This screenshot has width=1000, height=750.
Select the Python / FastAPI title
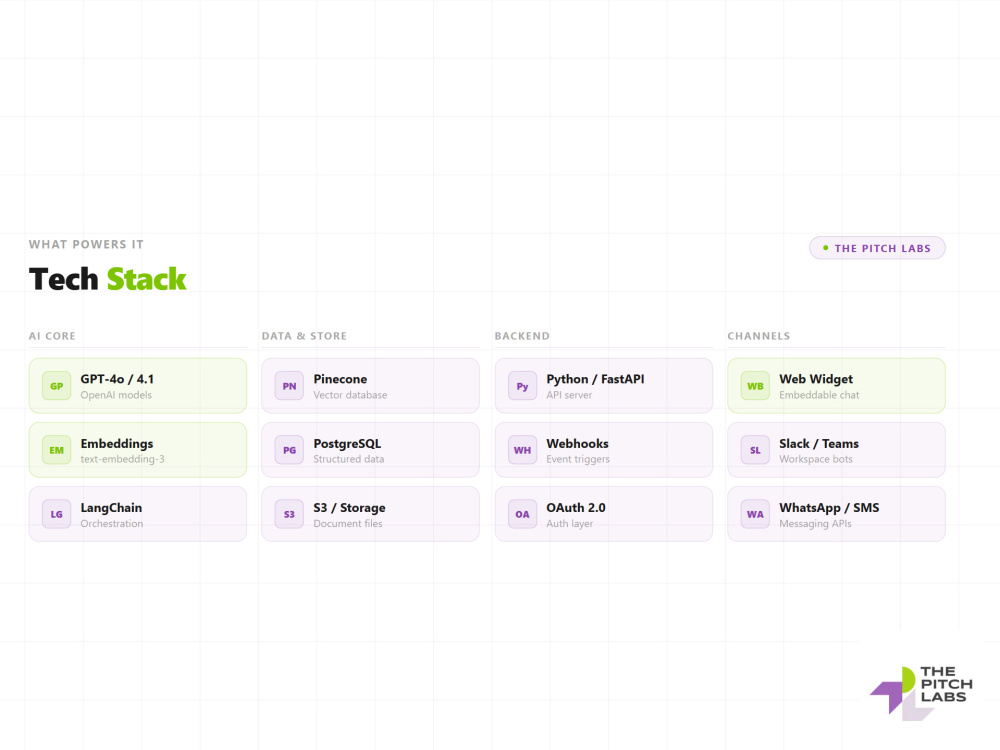595,379
